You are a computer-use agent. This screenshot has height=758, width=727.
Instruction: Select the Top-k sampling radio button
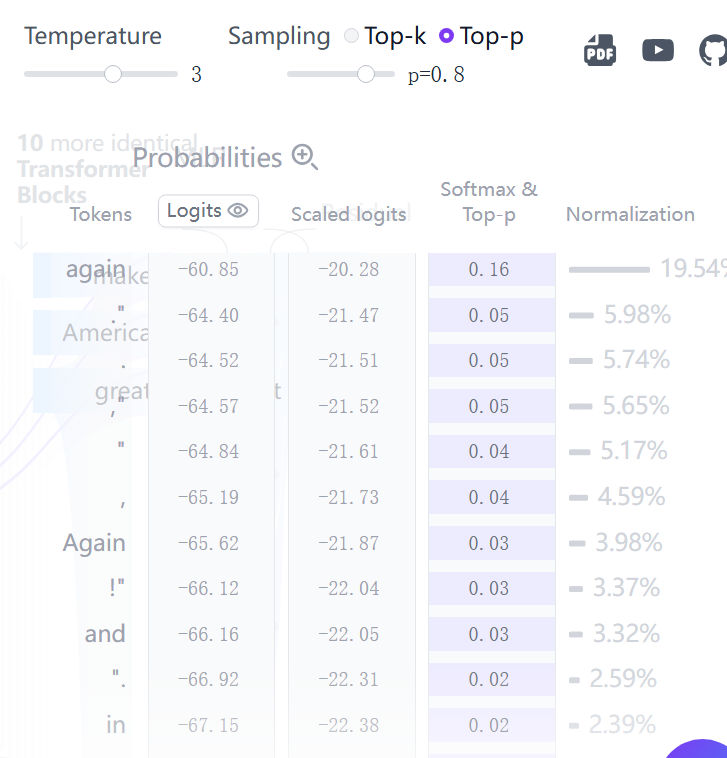coord(351,36)
